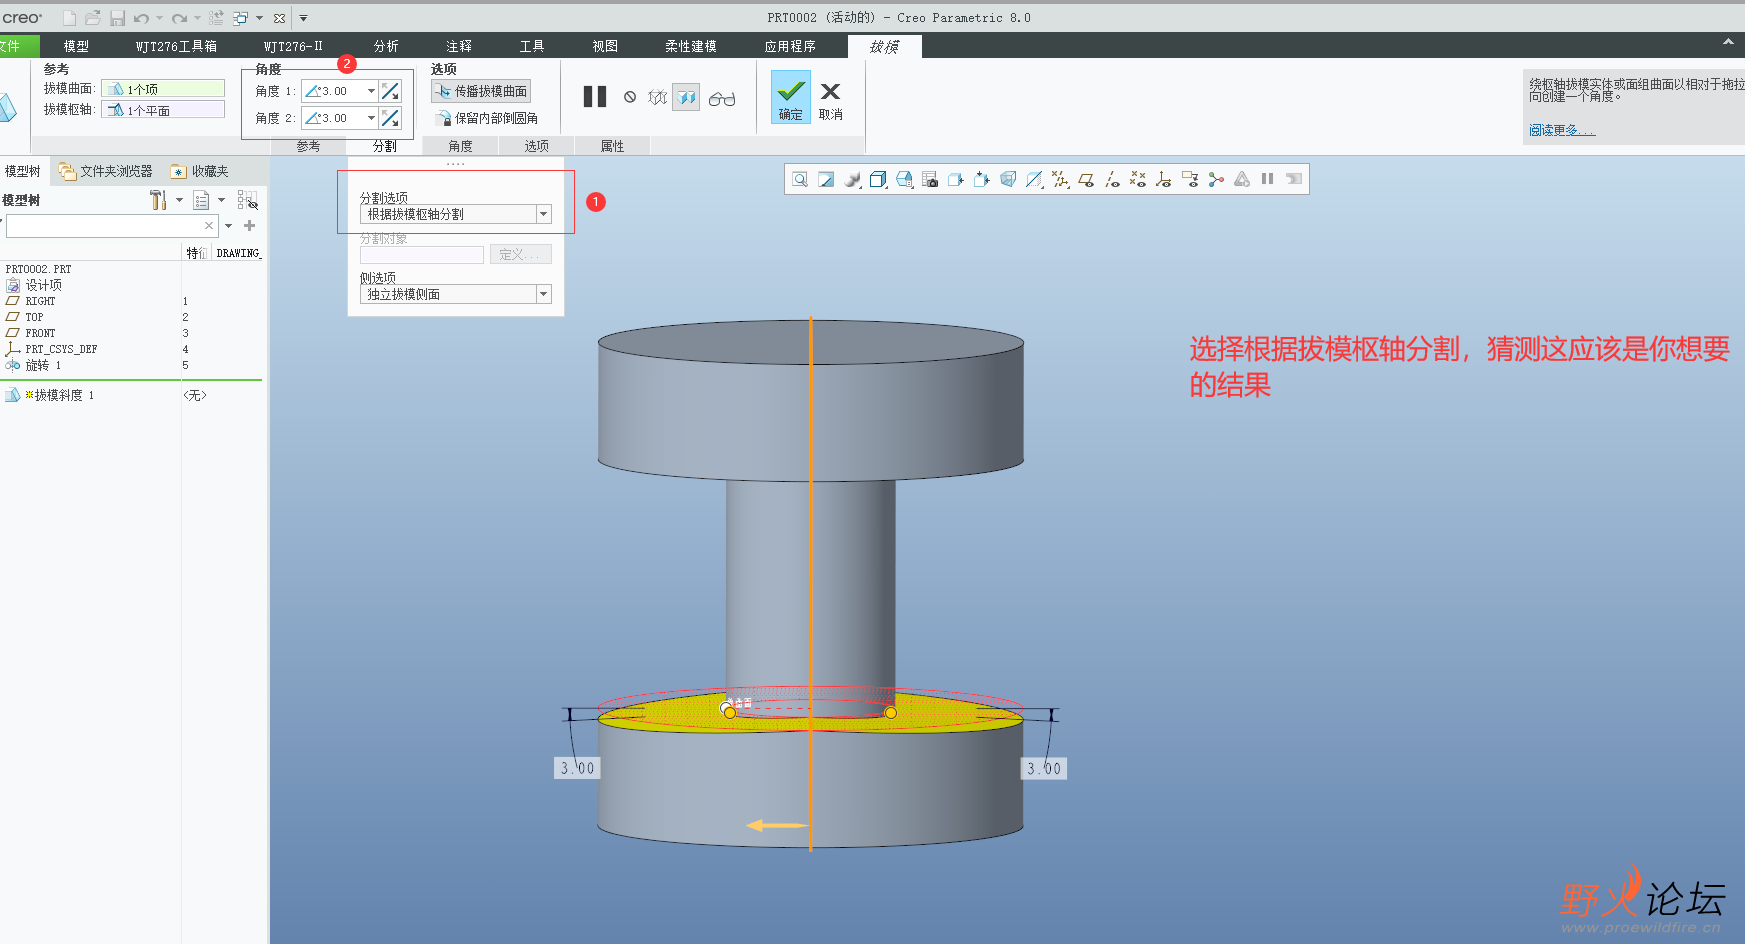Toggle preserve internal rounds option
Image resolution: width=1745 pixels, height=944 pixels.
point(487,118)
